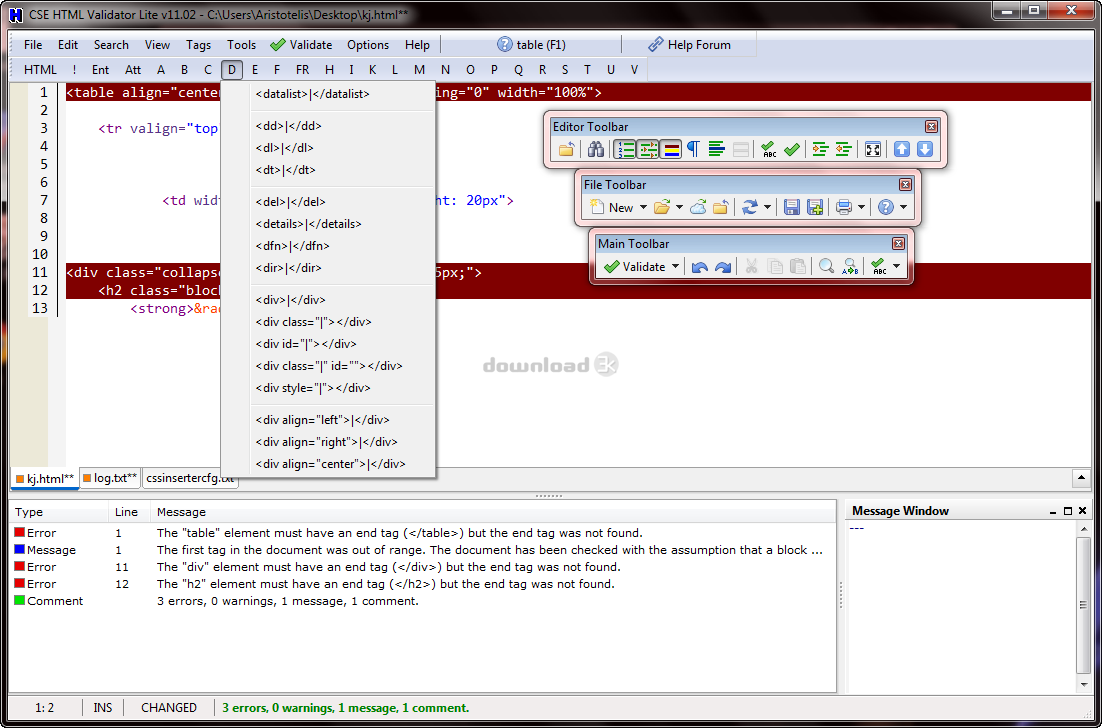
Task: Click the folder icon in Editor Toolbar
Action: (x=566, y=149)
